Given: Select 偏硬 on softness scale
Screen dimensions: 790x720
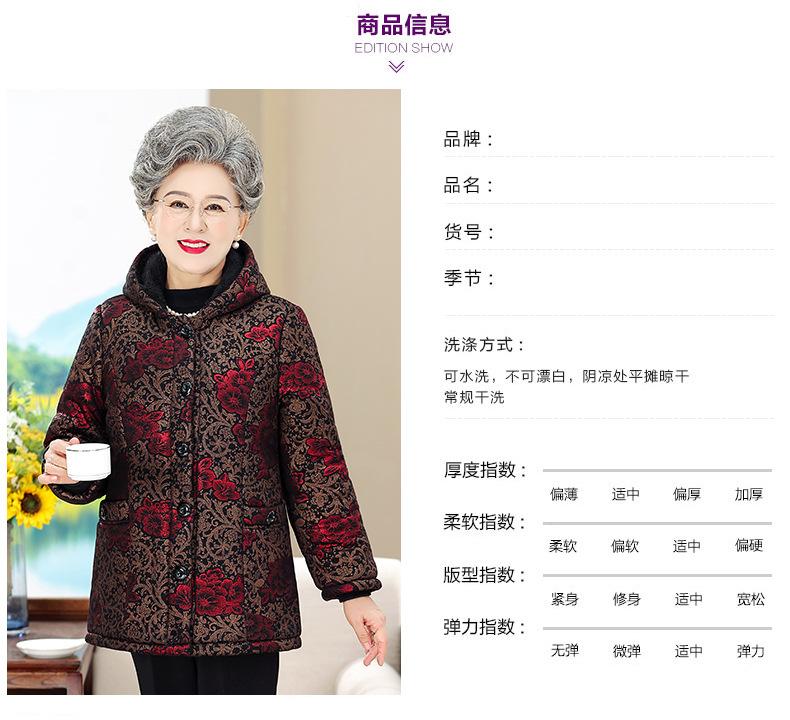Looking at the screenshot, I should pos(749,545).
